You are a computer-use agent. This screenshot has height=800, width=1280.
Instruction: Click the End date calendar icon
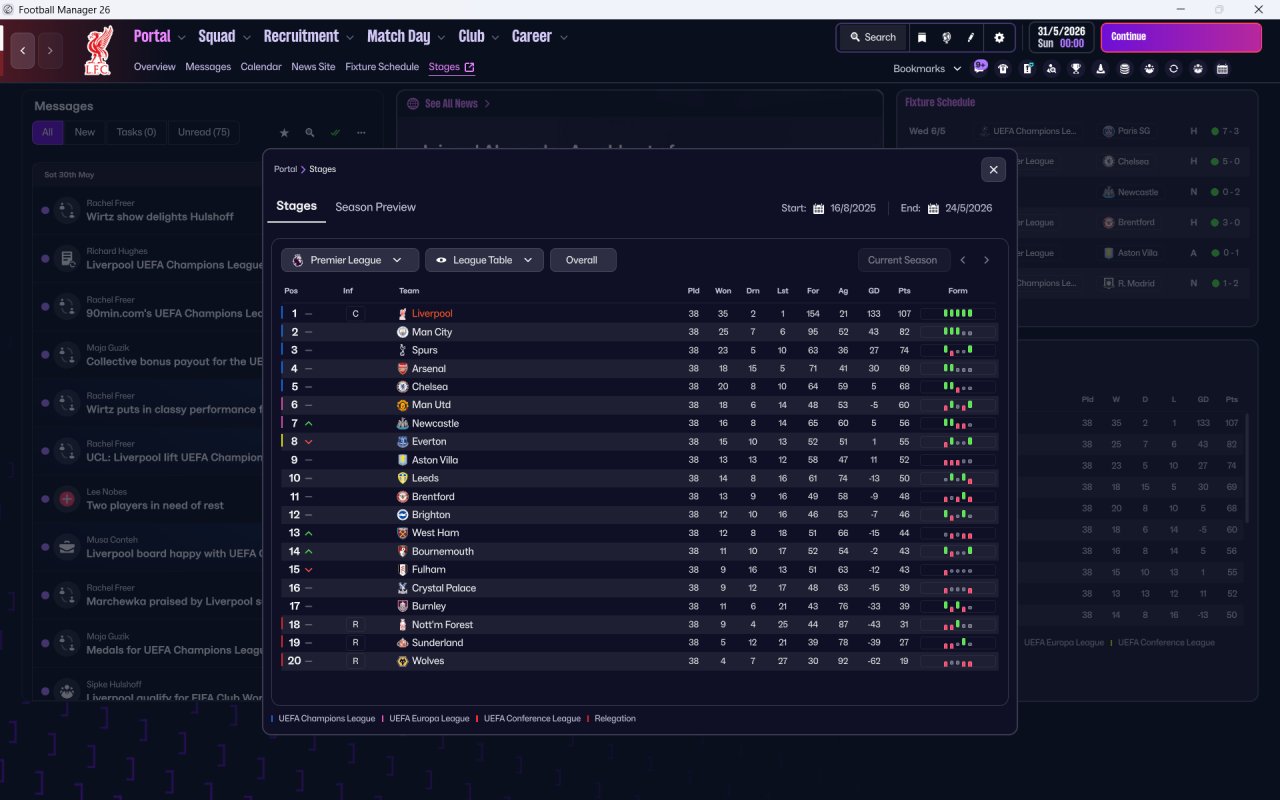(933, 209)
